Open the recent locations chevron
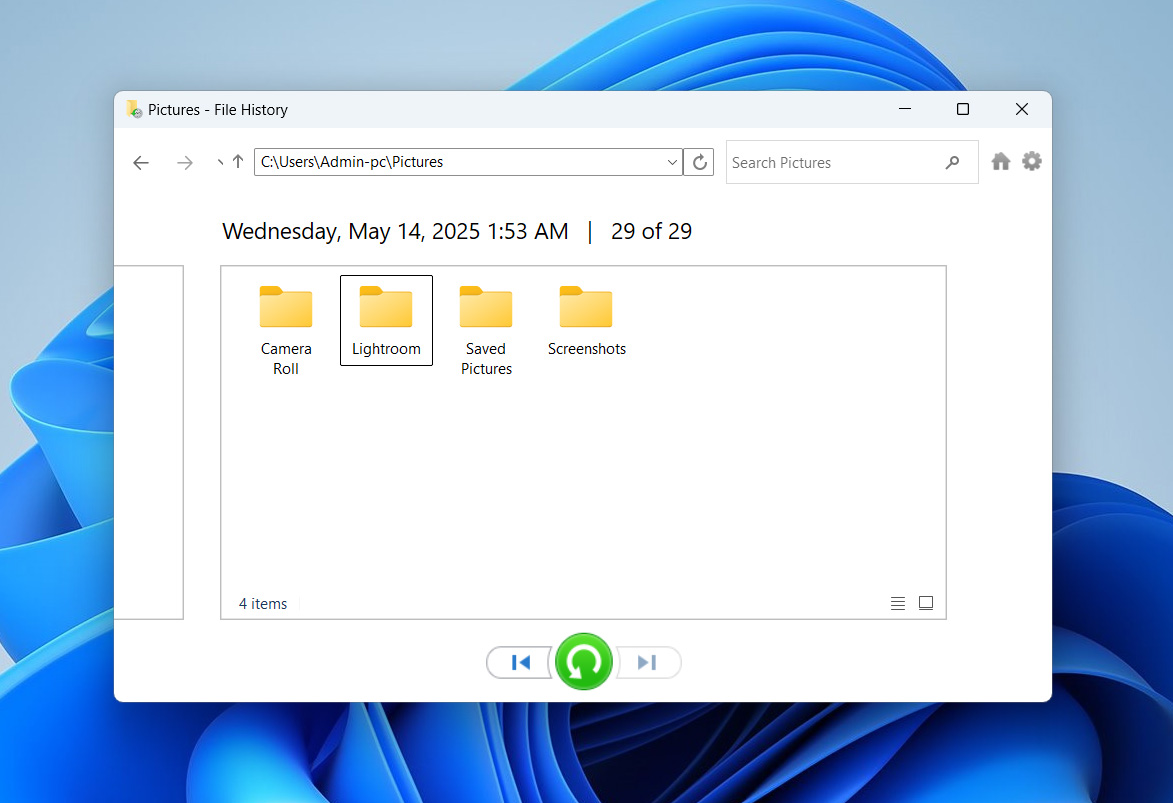The height and width of the screenshot is (803, 1173). (220, 162)
